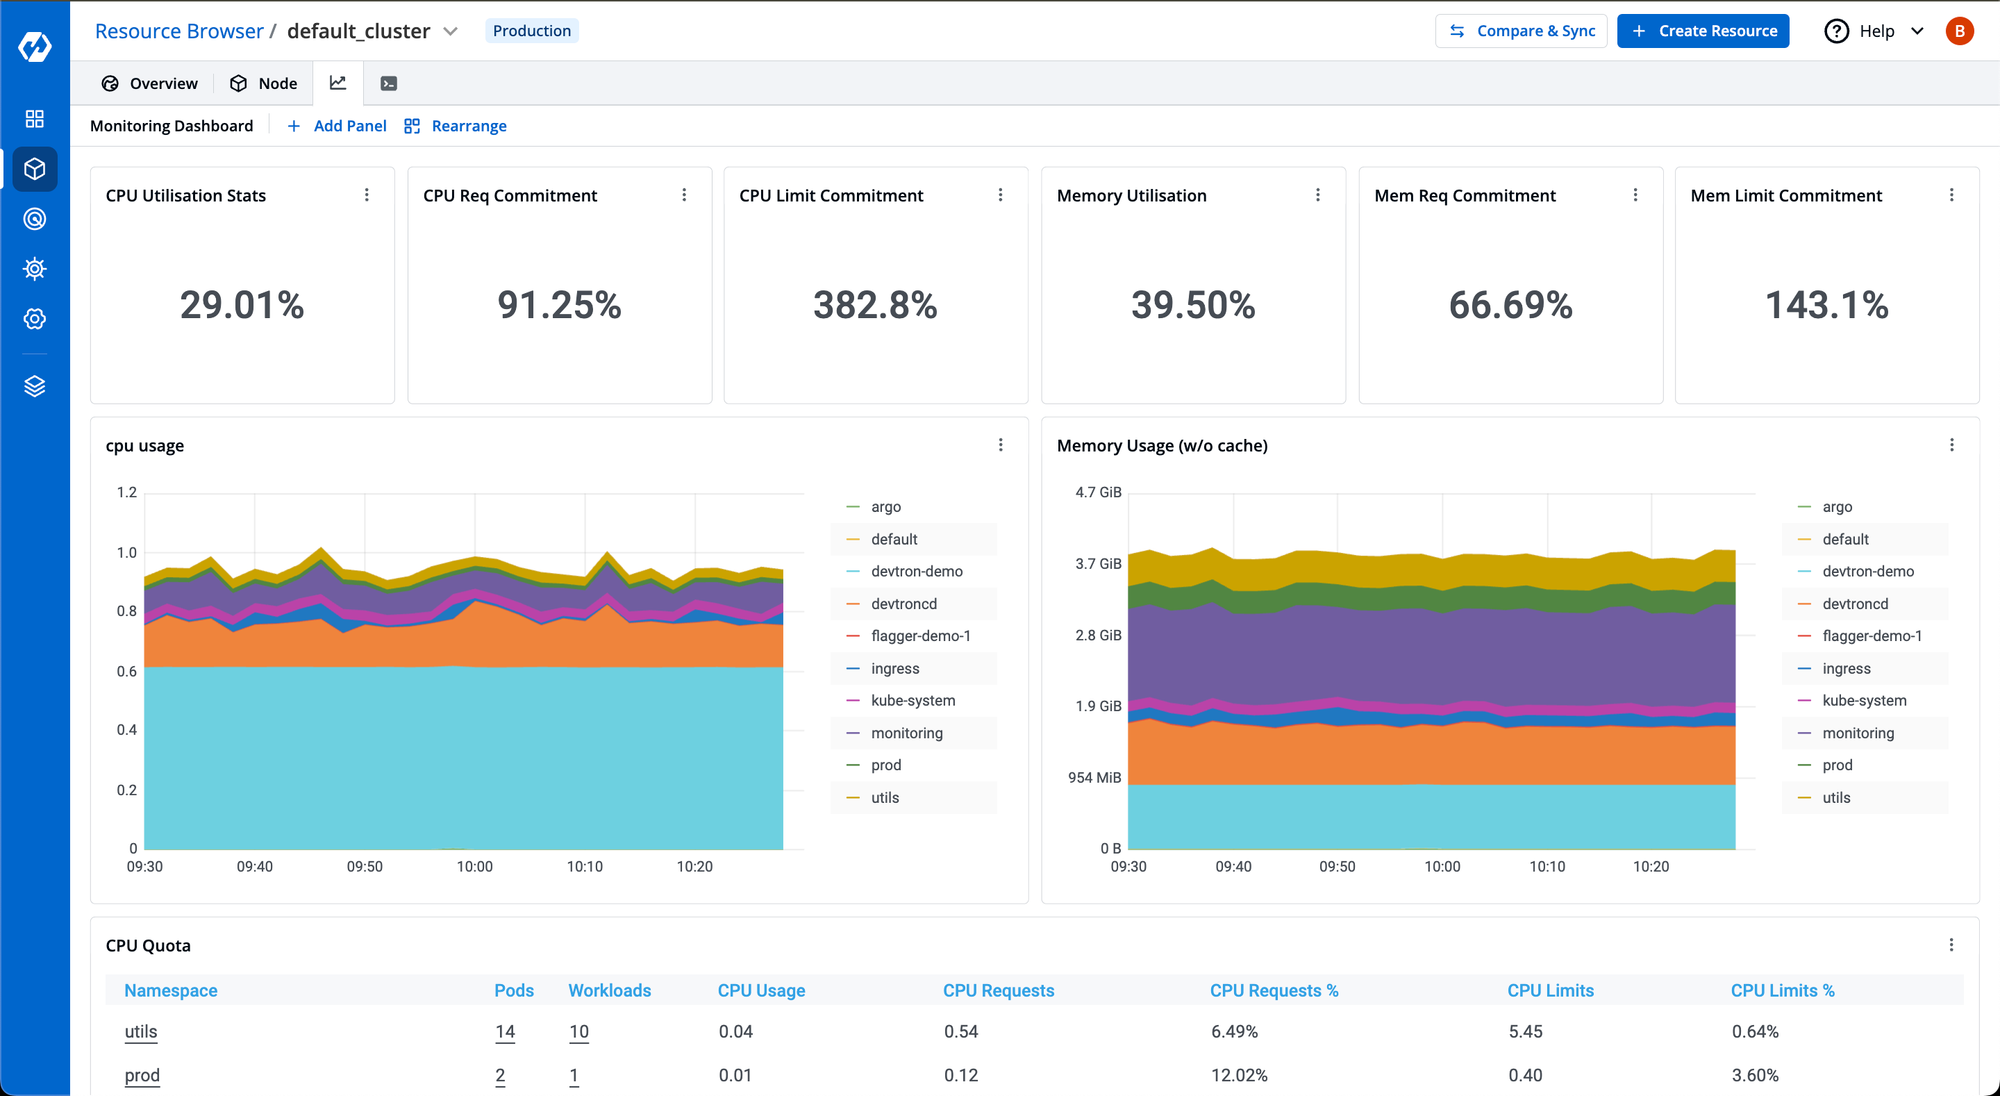Open options menu for cpu usage chart
The image size is (2000, 1096).
point(1000,445)
